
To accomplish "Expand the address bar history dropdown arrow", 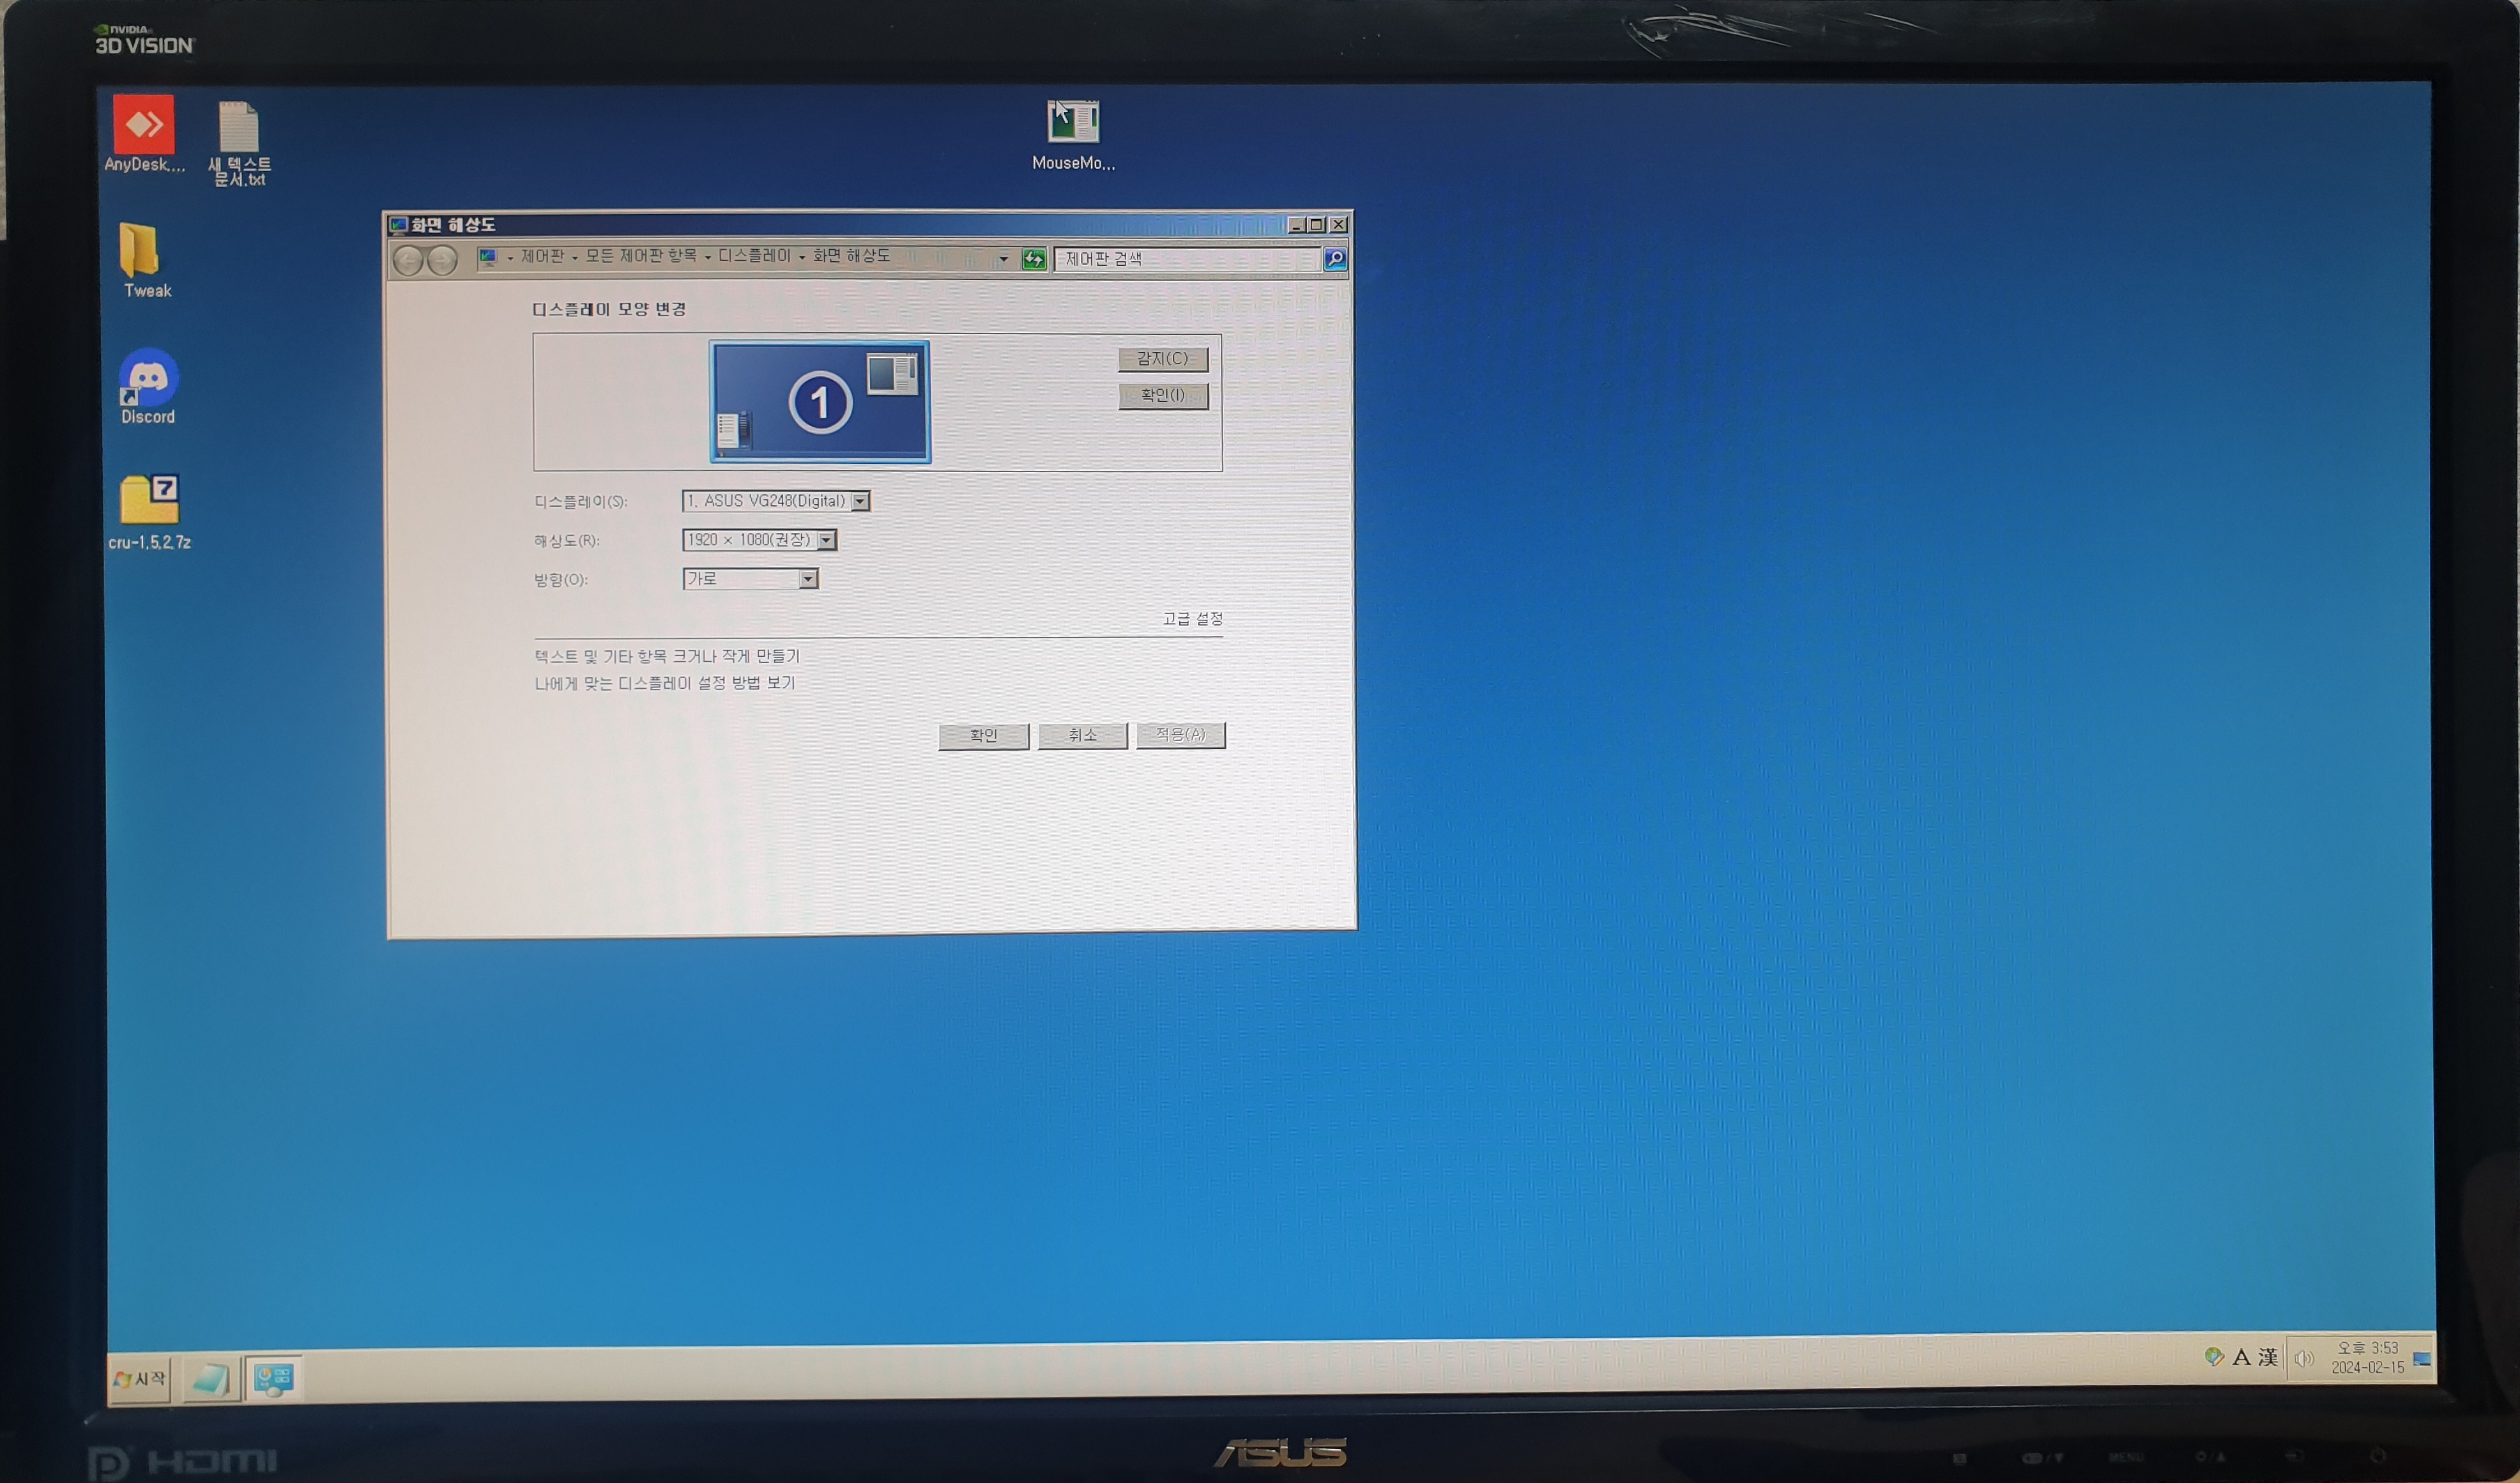I will [x=1003, y=259].
